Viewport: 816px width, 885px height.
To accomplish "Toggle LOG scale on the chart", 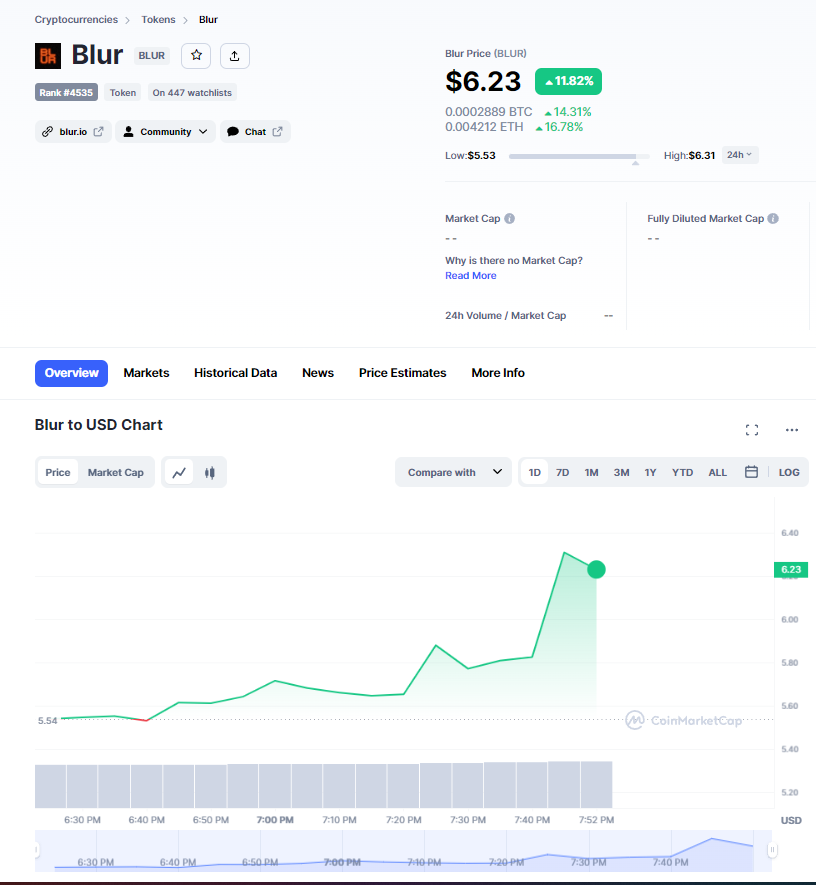I will [789, 472].
